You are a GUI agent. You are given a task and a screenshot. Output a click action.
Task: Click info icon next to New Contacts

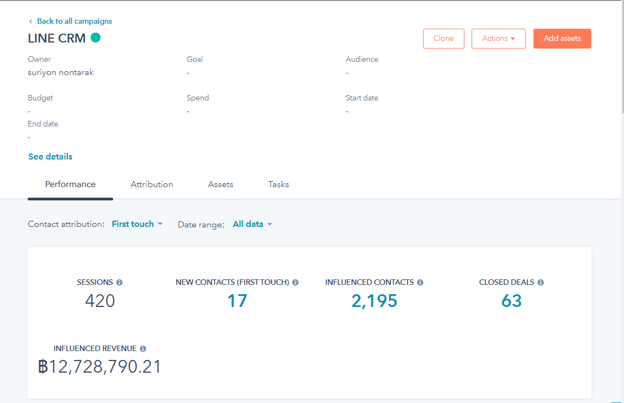click(x=296, y=283)
